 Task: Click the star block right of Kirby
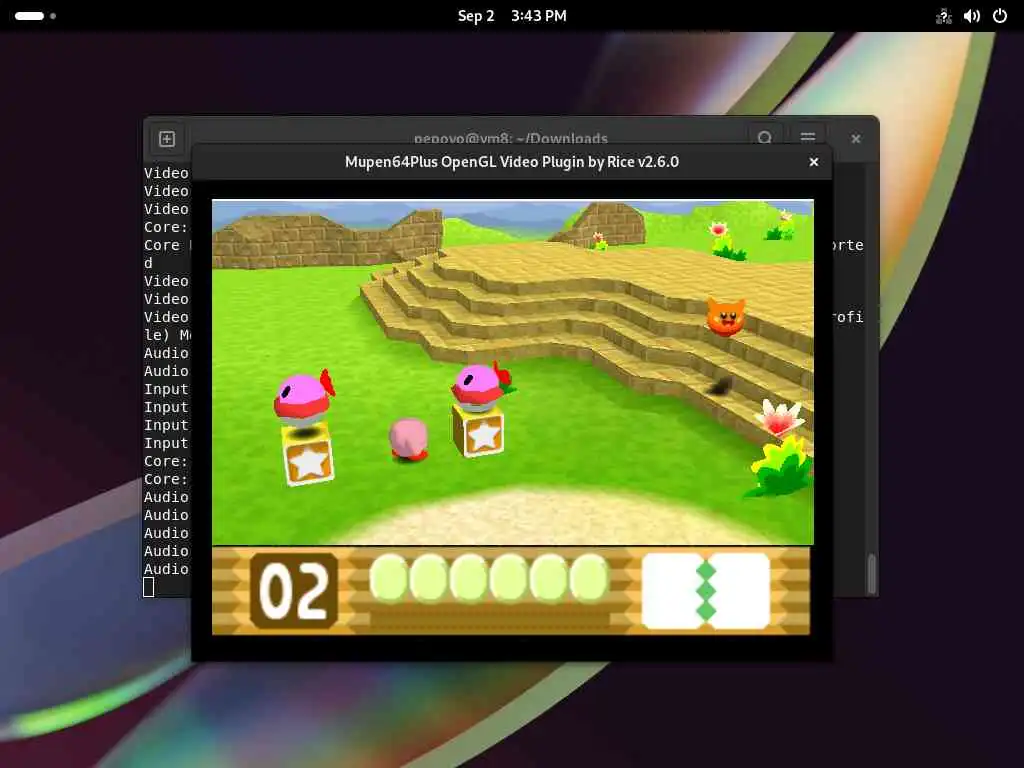(478, 431)
